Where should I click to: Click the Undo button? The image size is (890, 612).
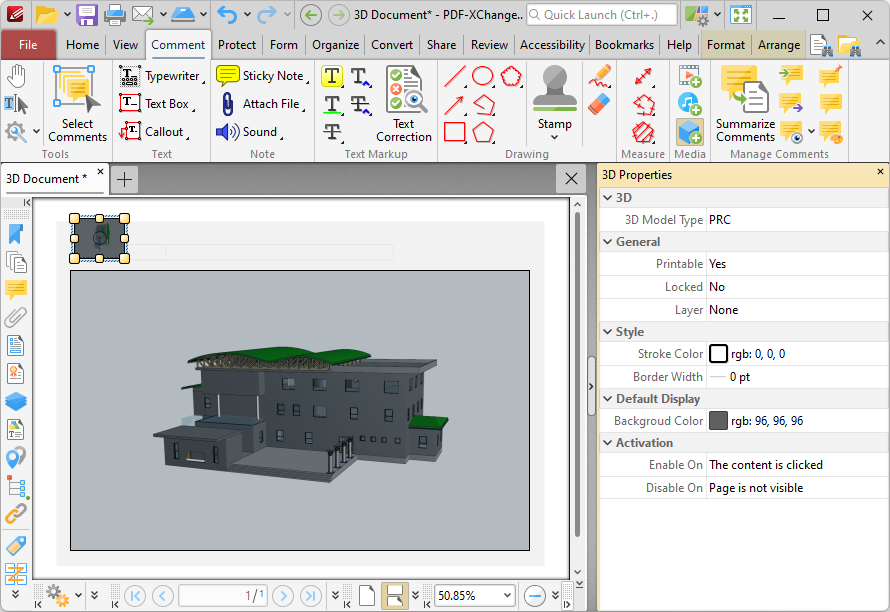tap(228, 15)
